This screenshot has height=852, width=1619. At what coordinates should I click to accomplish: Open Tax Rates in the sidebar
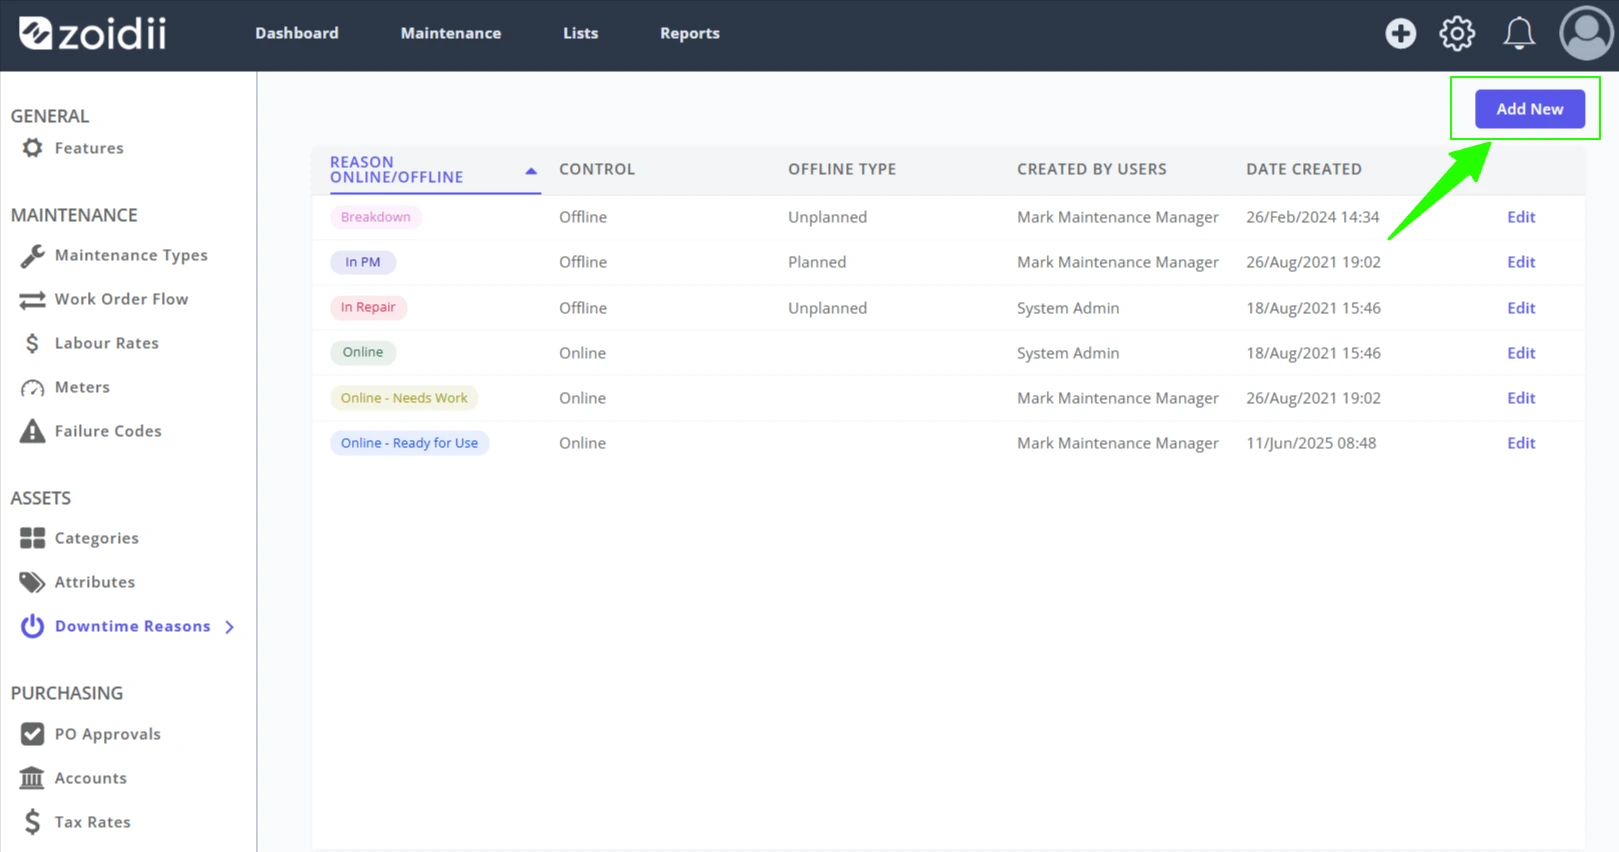point(93,822)
